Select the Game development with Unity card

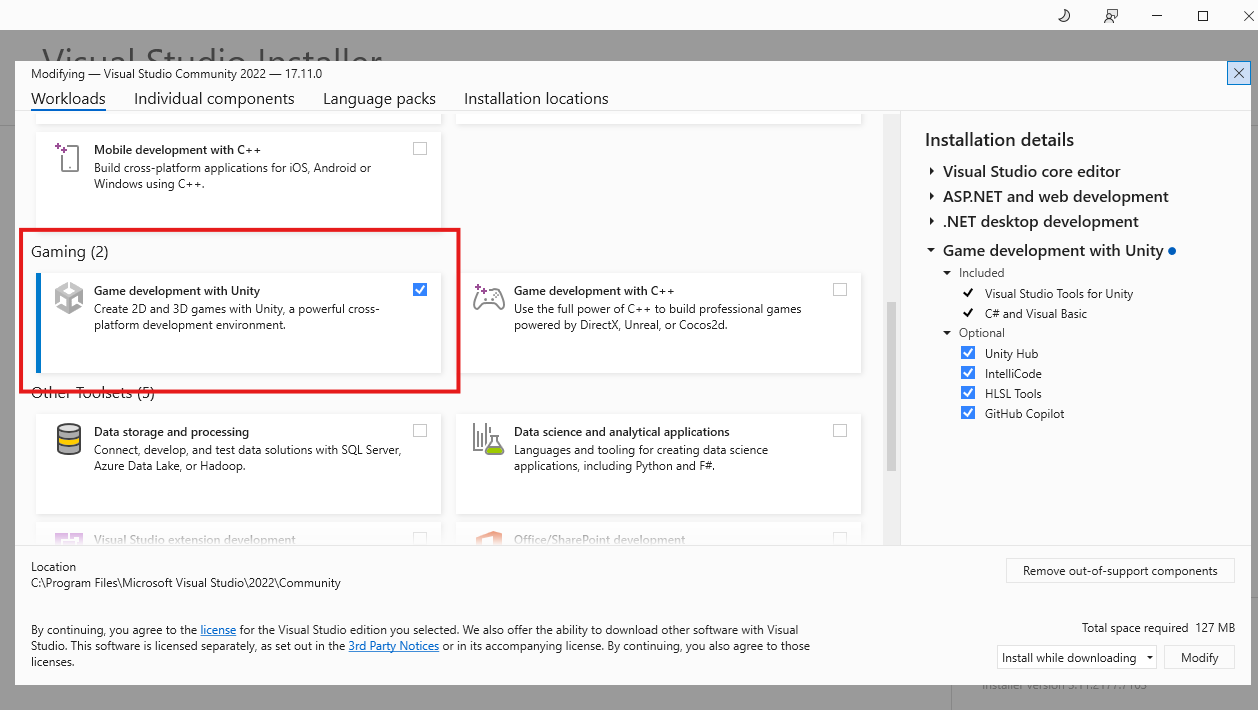click(238, 323)
